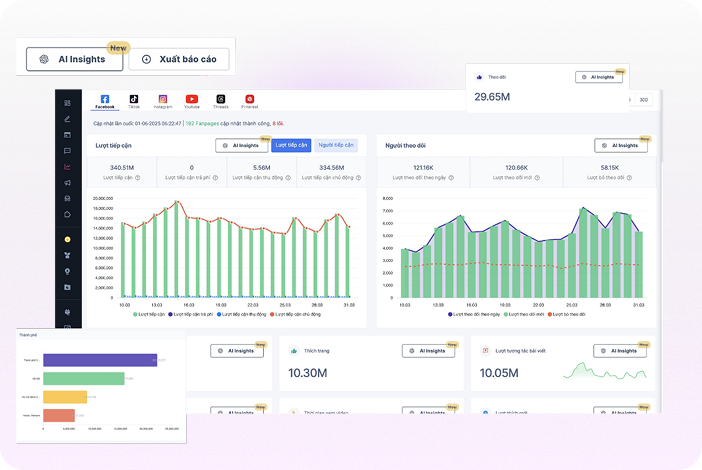Click the thumbs-up icon on Thích trang card

click(294, 351)
